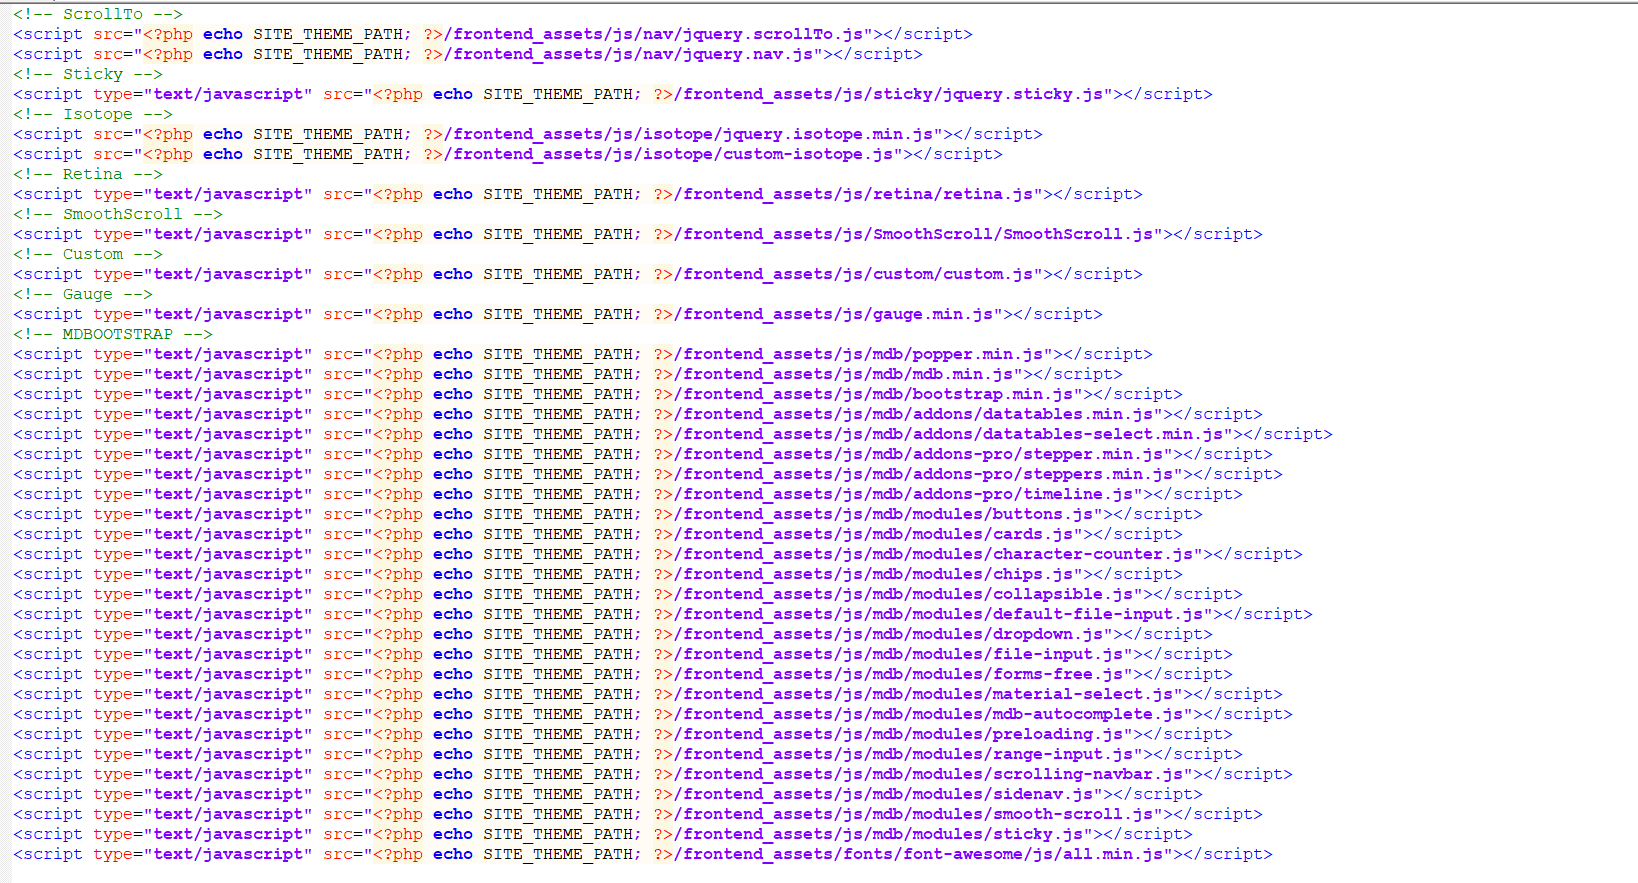
Task: Click the modules/dropdown.js script line
Action: point(613,634)
